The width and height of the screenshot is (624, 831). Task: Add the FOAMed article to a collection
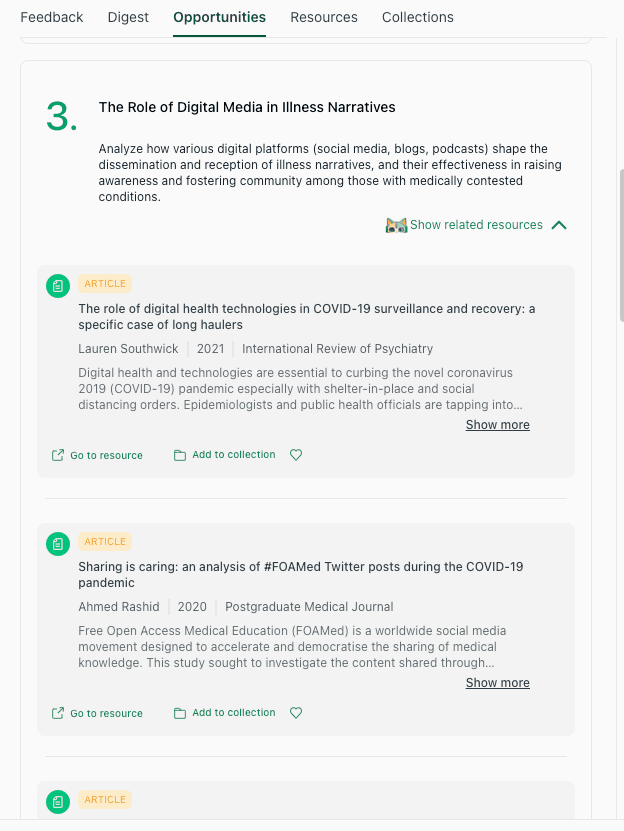[x=233, y=712]
